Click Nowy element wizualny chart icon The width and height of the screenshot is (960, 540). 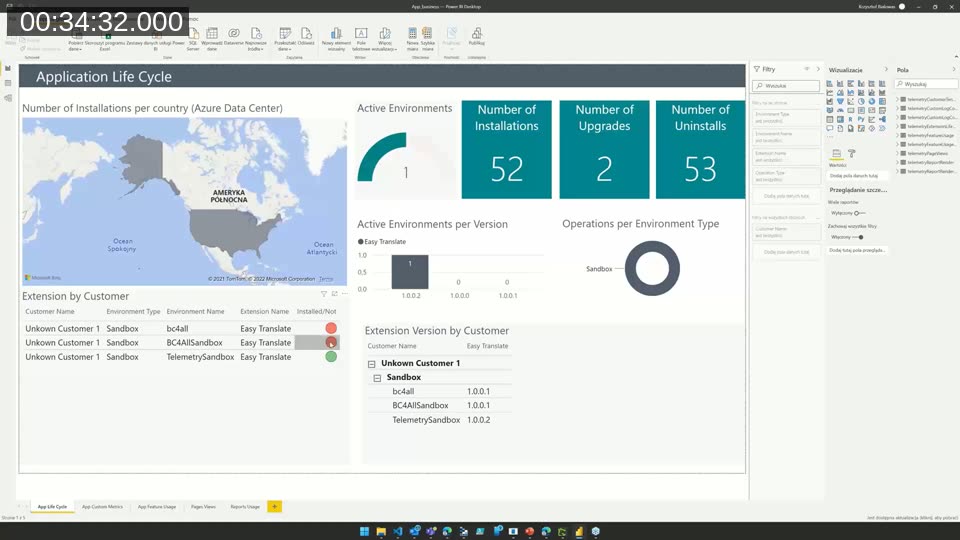[336, 34]
